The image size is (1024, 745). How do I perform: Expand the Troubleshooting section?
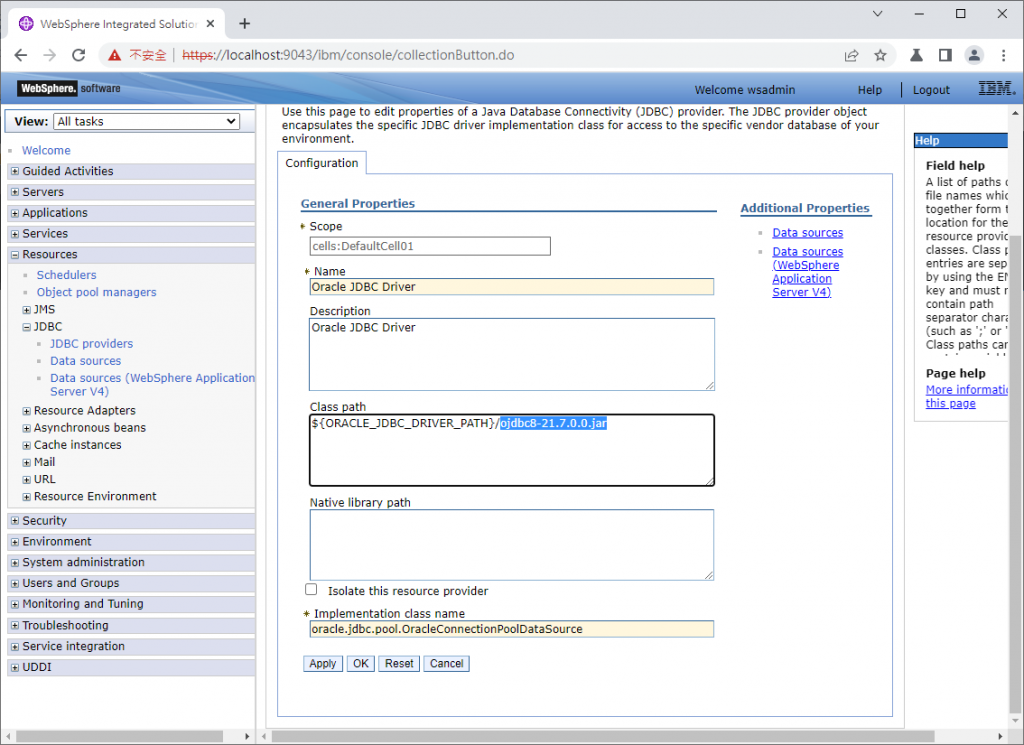click(x=15, y=626)
